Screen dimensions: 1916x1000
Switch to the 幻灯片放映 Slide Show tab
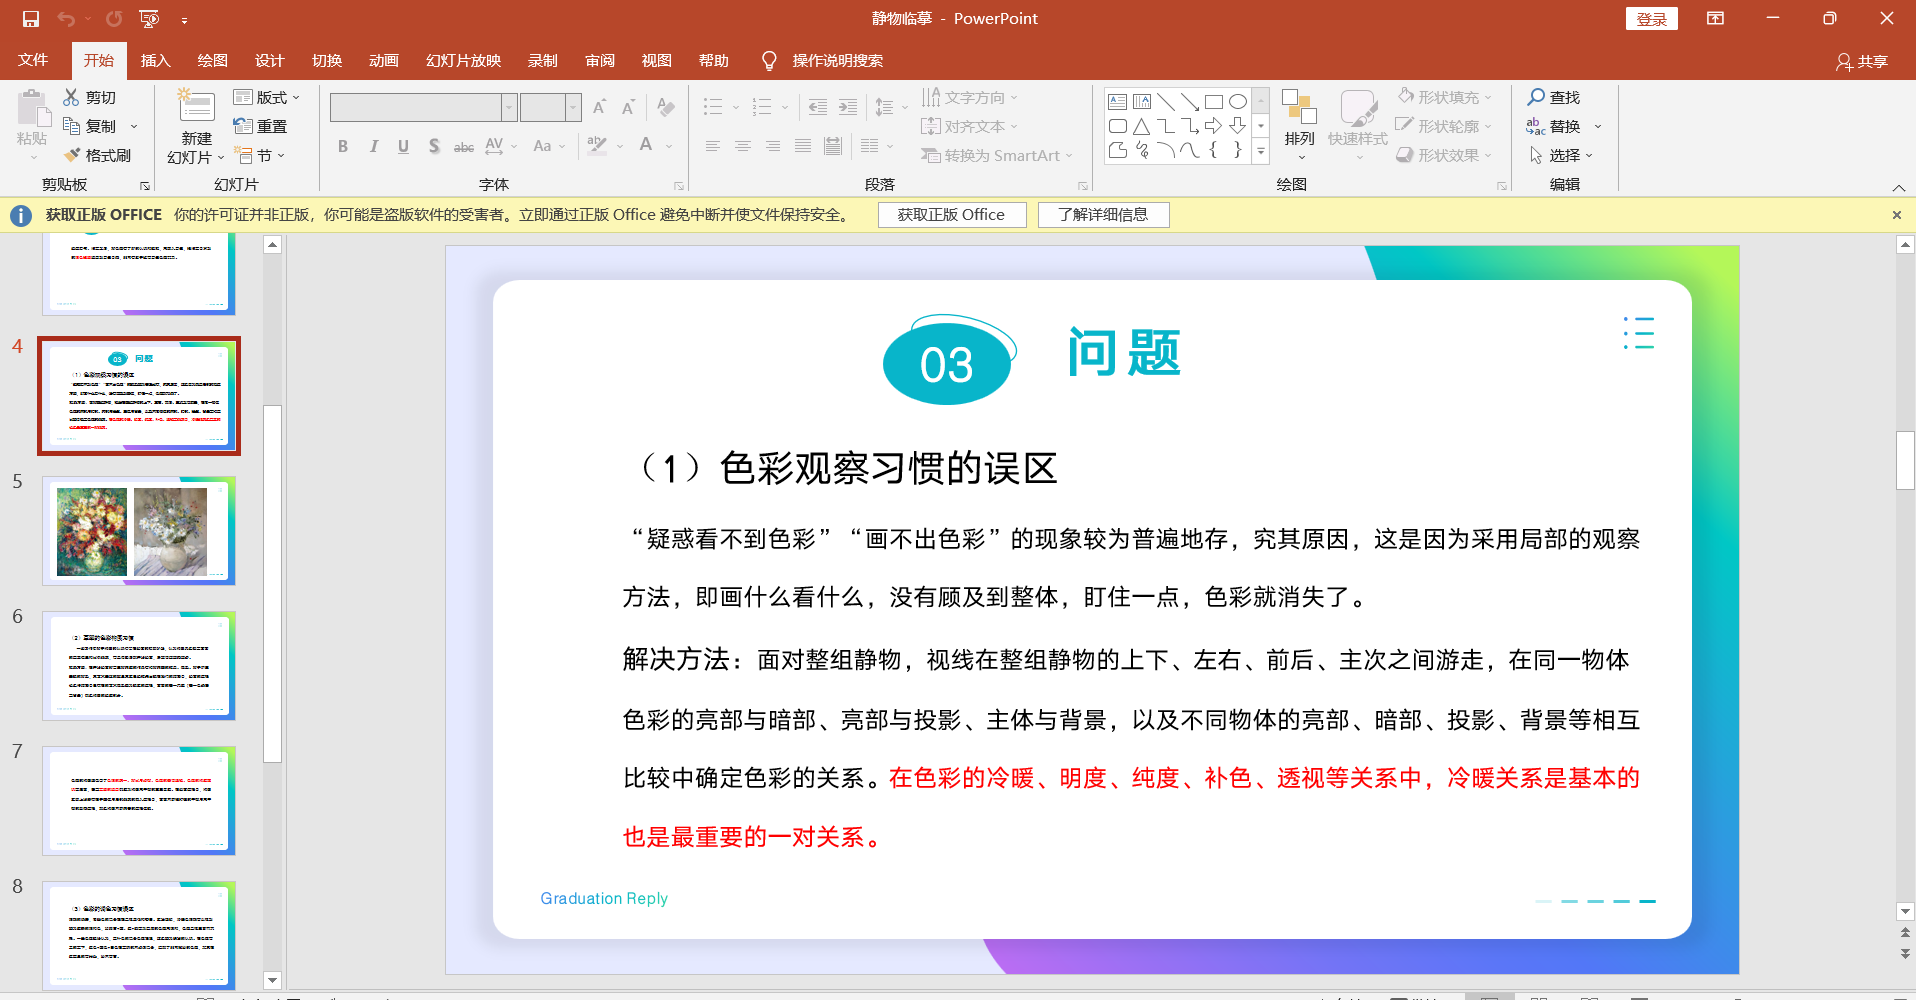(463, 61)
